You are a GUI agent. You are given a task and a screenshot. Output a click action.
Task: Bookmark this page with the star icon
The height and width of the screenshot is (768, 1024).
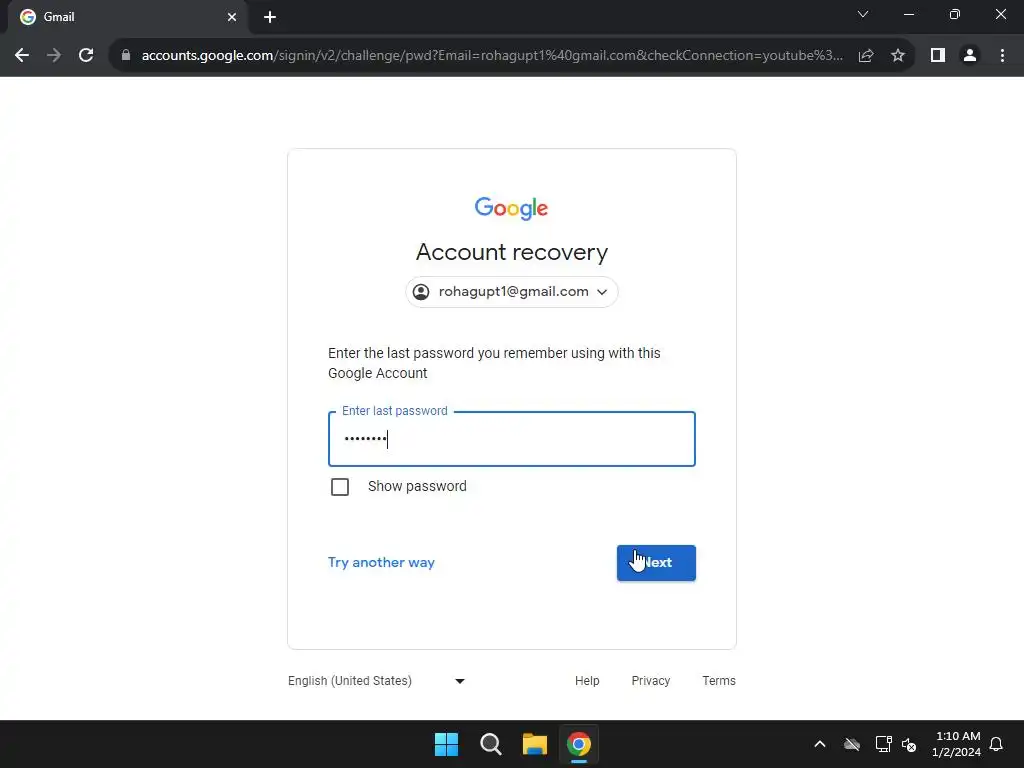[x=898, y=56]
